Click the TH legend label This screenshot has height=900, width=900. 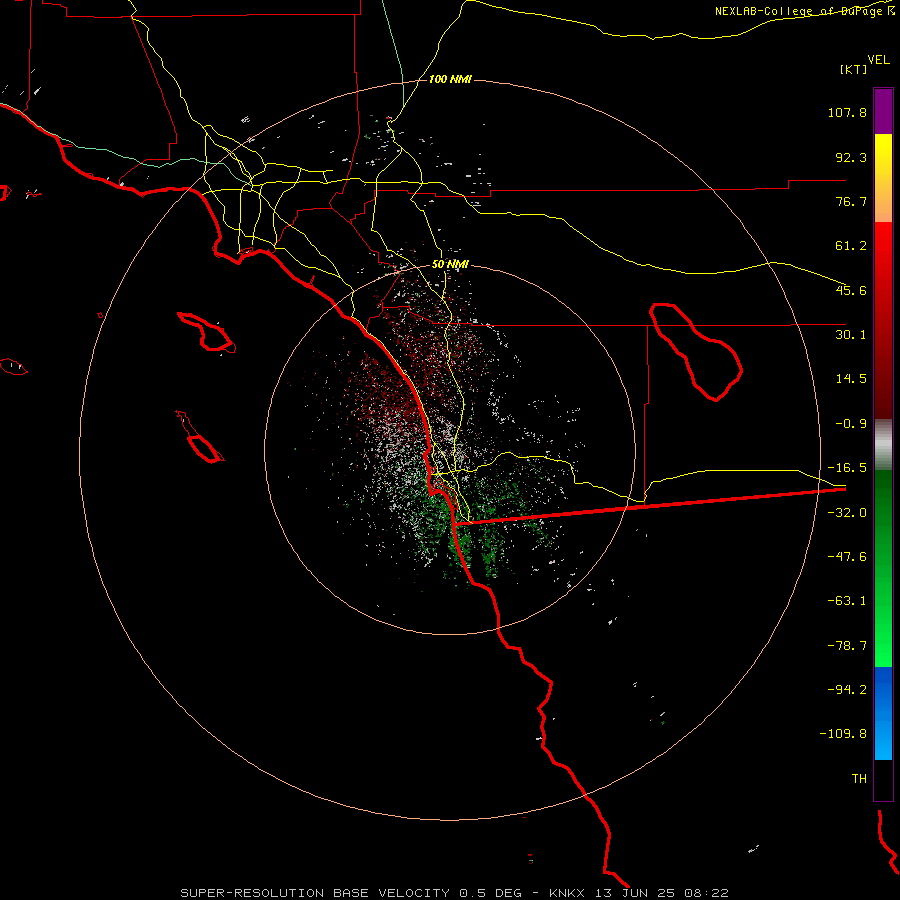point(859,779)
